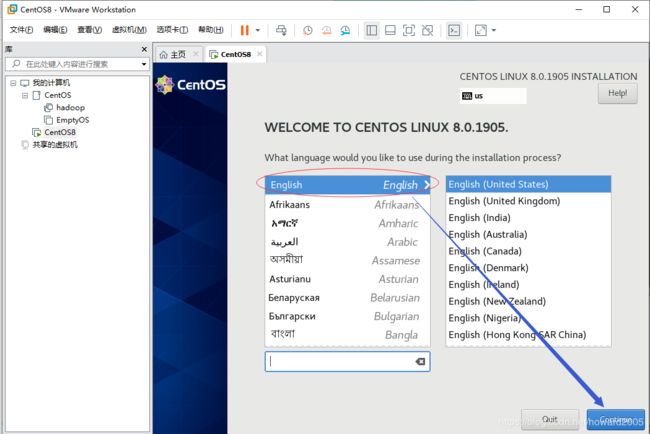Collapse the CentOS folder tree node
The image size is (650, 434).
pyautogui.click(x=25, y=95)
